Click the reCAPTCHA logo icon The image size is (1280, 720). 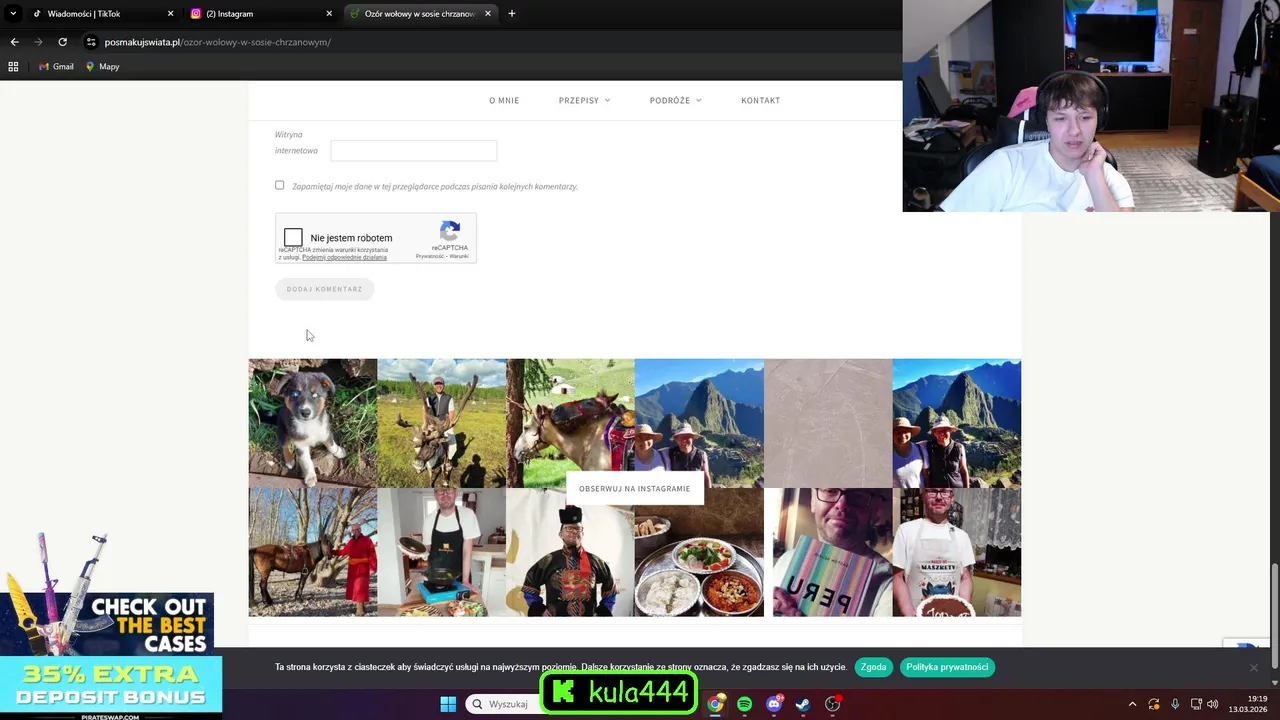(450, 230)
